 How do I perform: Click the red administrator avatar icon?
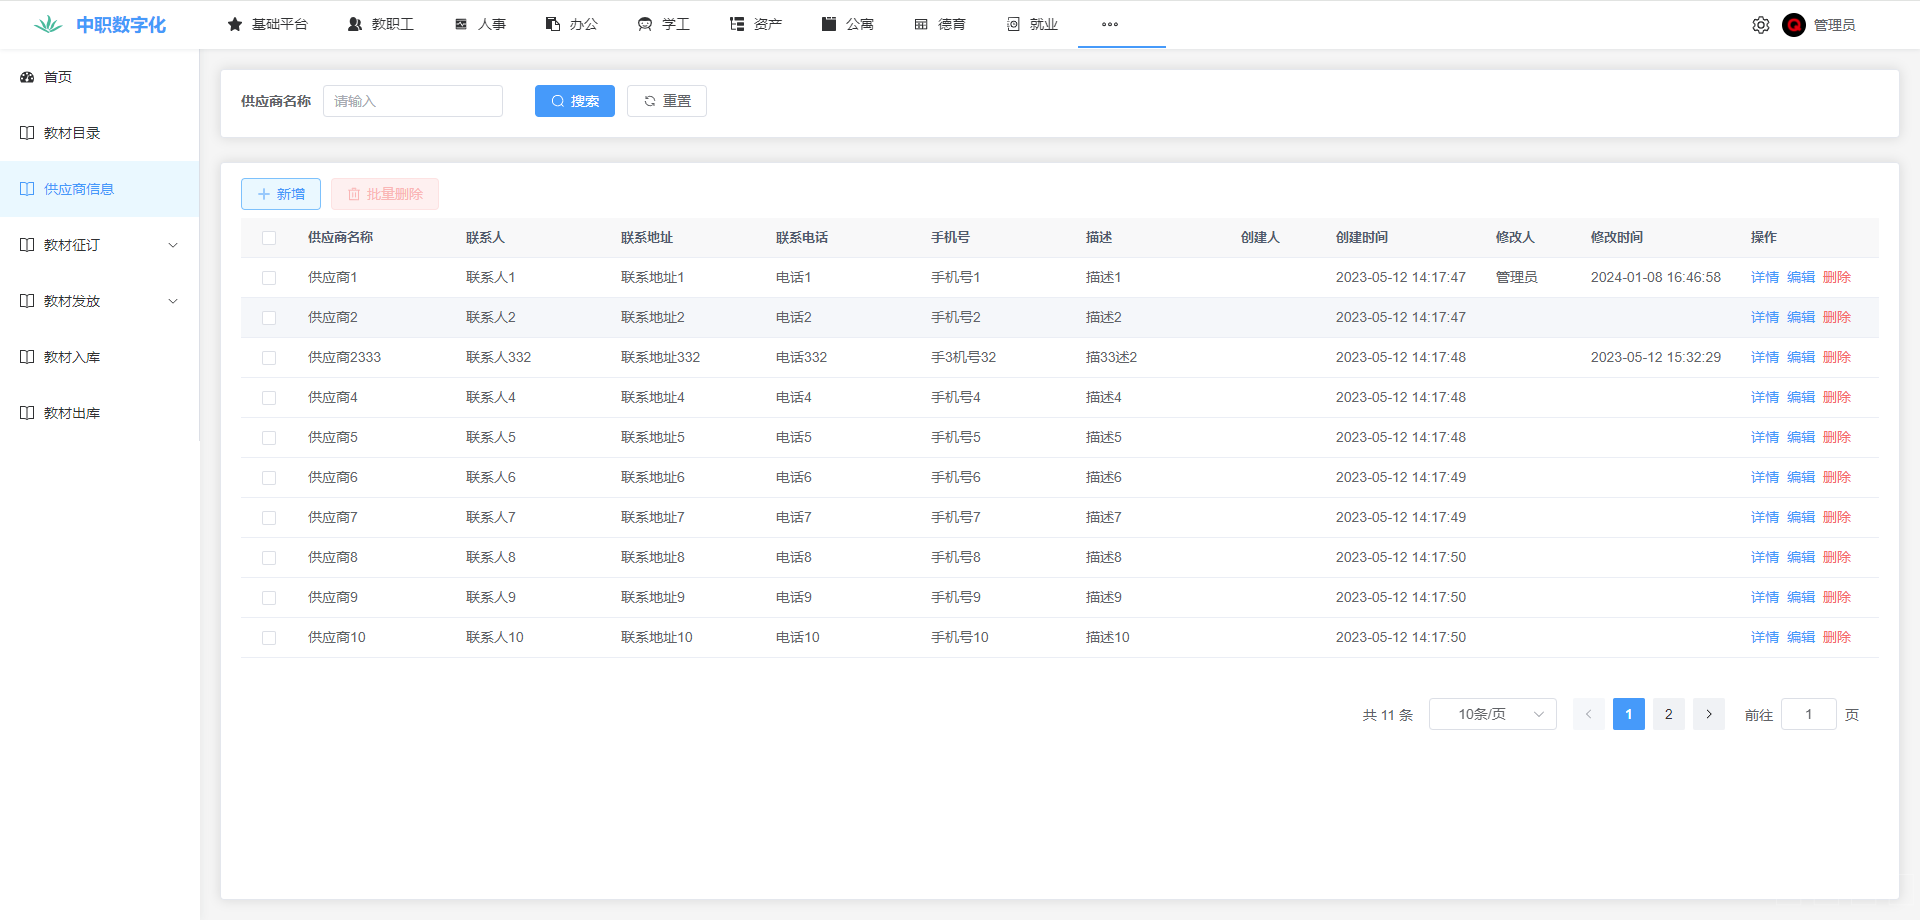coord(1793,25)
